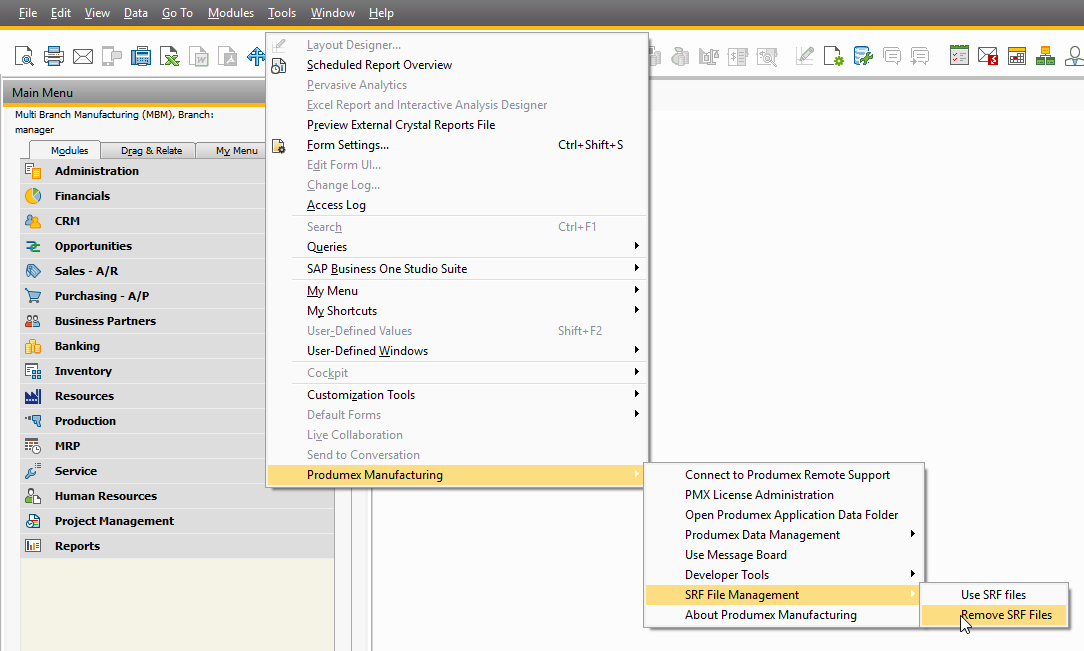Image resolution: width=1084 pixels, height=651 pixels.
Task: Open PMX License Administration
Action: click(759, 495)
